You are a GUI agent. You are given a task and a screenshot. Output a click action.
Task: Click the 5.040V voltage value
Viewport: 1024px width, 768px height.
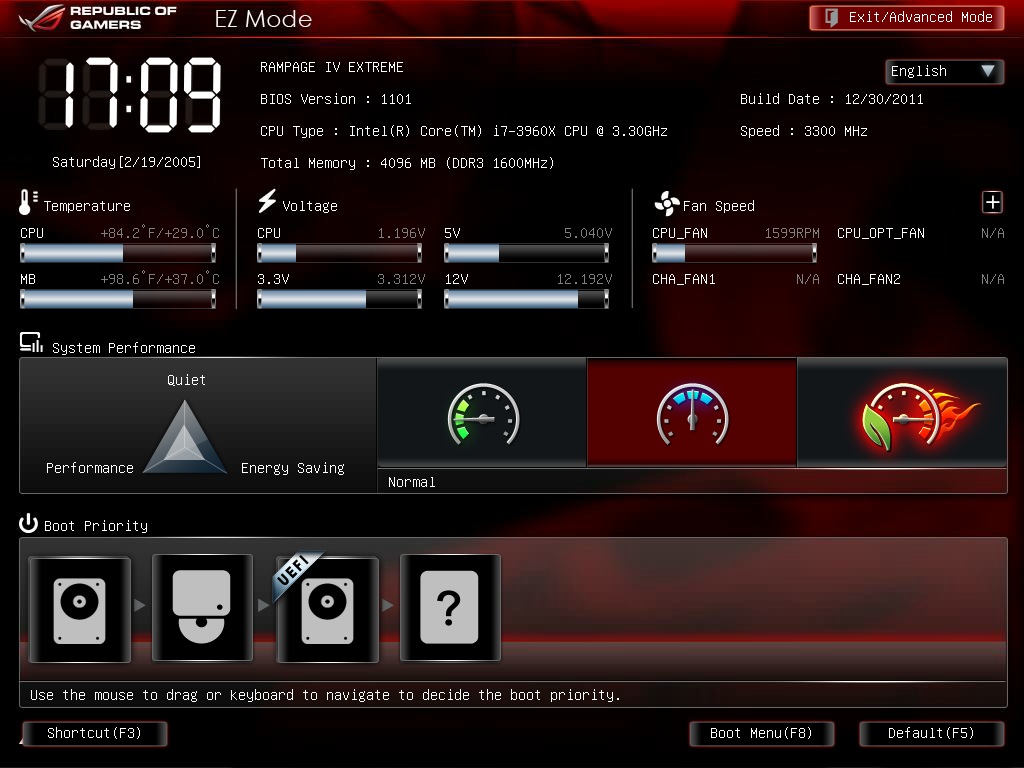(588, 233)
